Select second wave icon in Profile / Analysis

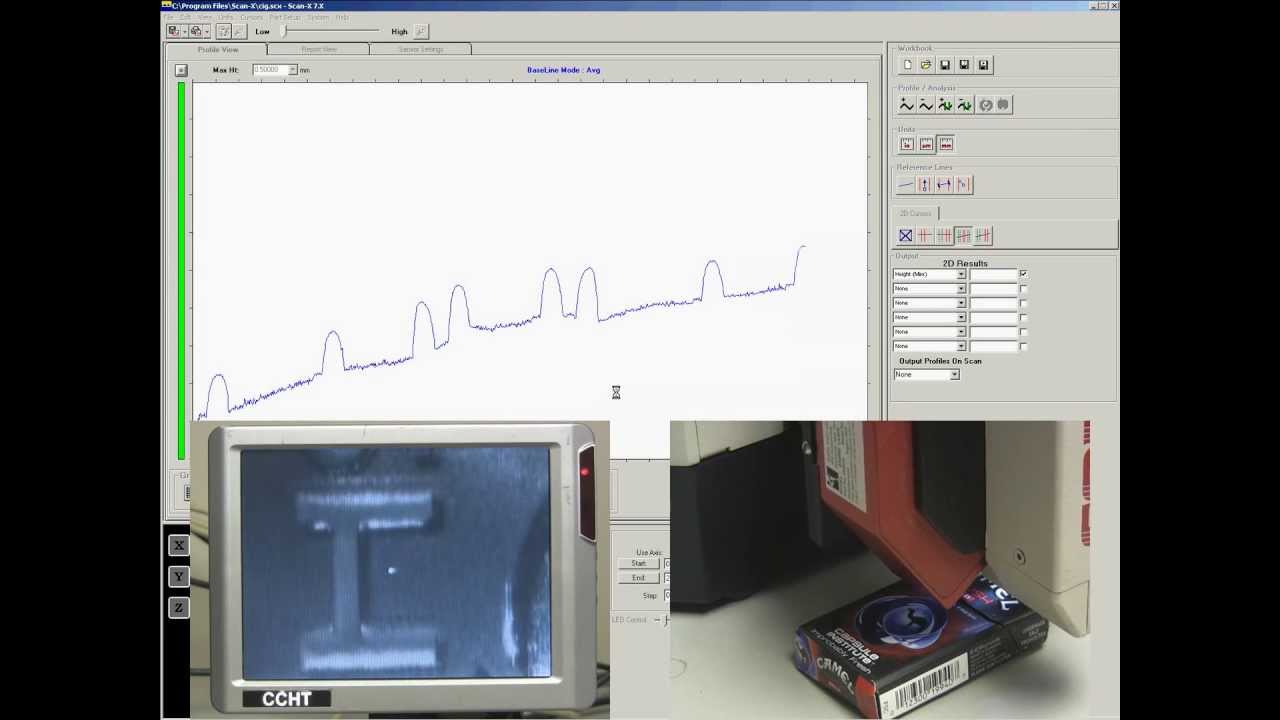point(926,105)
